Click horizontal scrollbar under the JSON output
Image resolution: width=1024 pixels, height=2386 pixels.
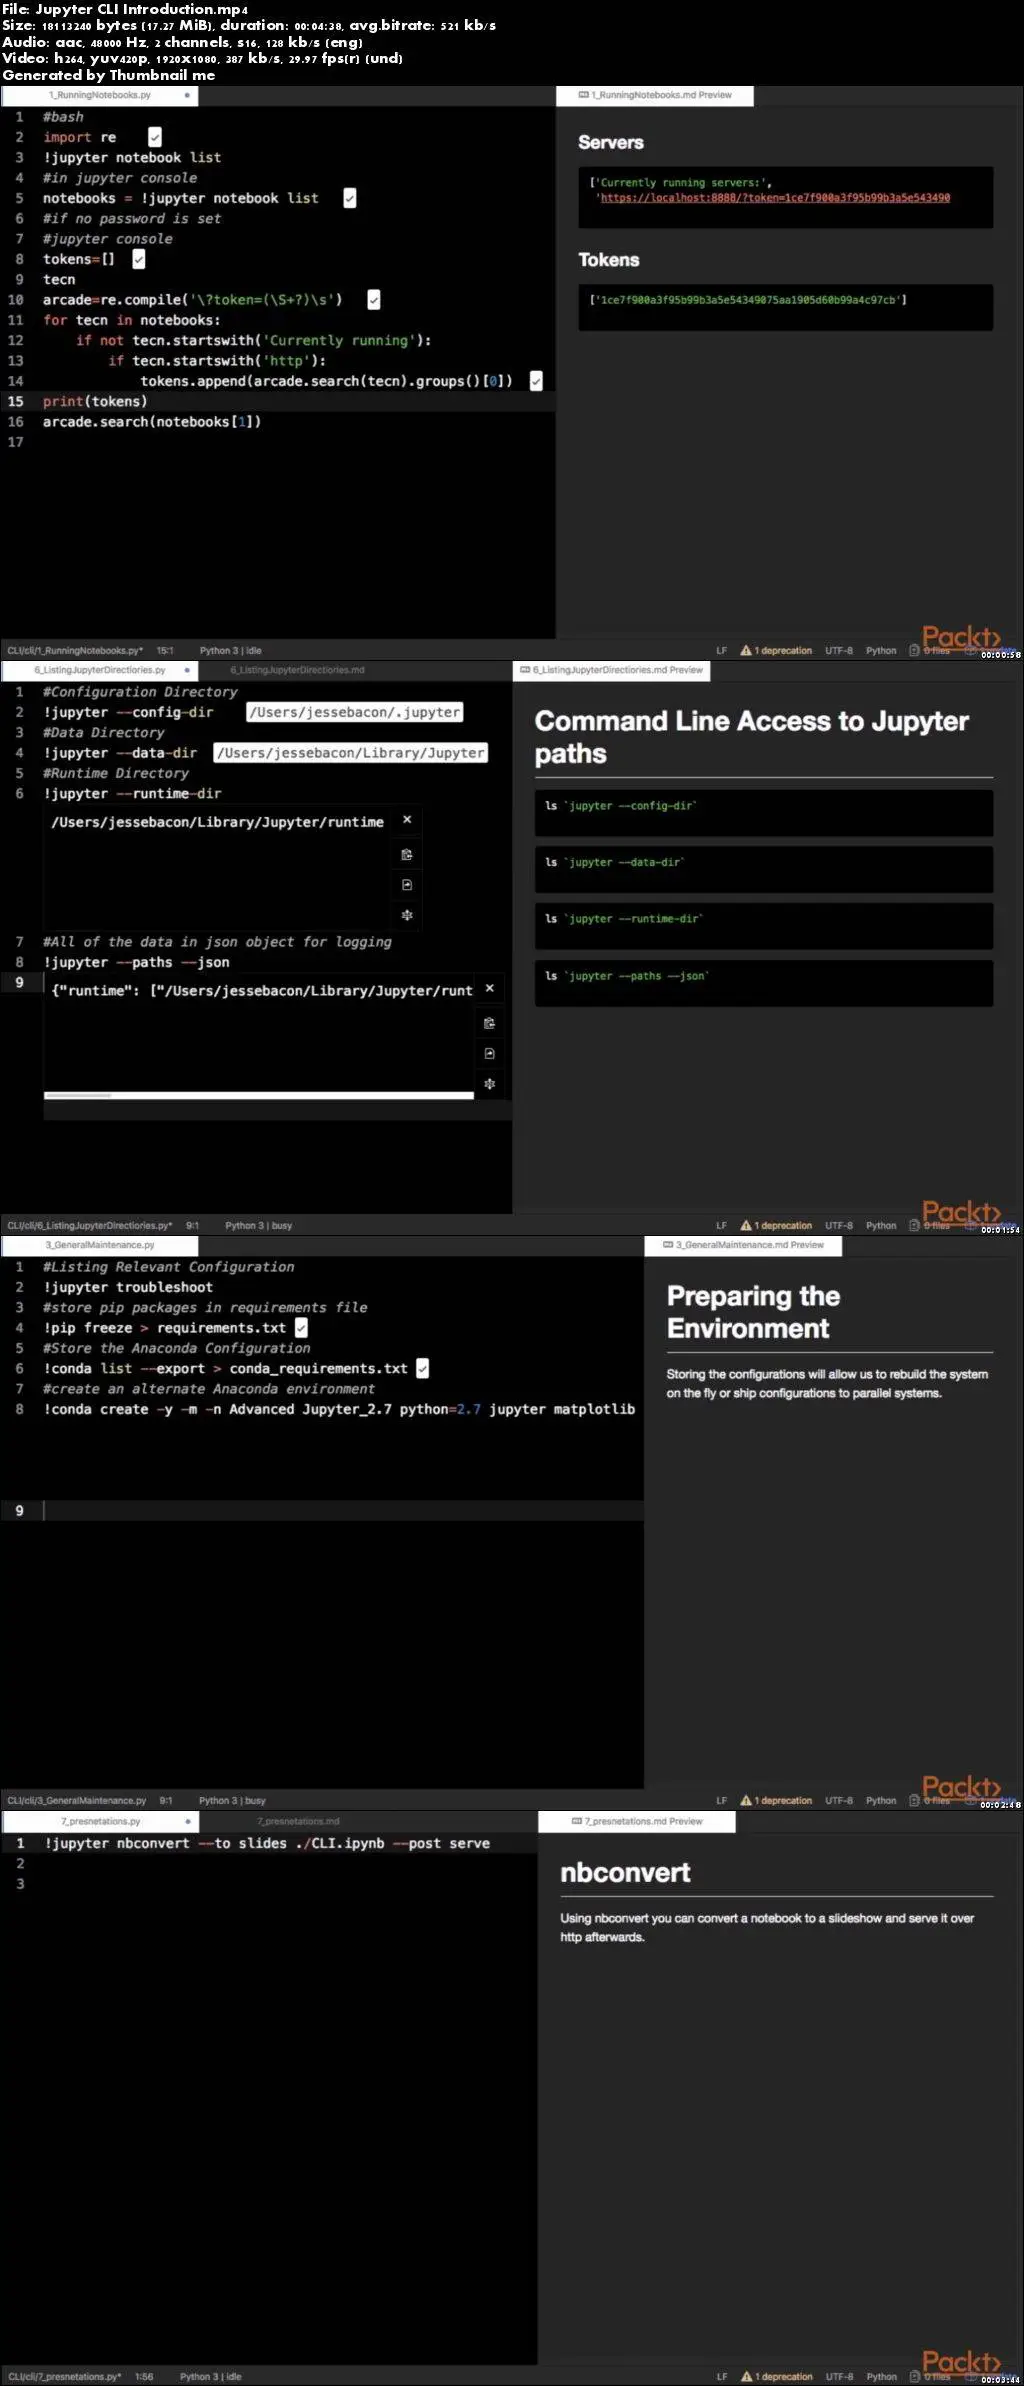pyautogui.click(x=259, y=1095)
